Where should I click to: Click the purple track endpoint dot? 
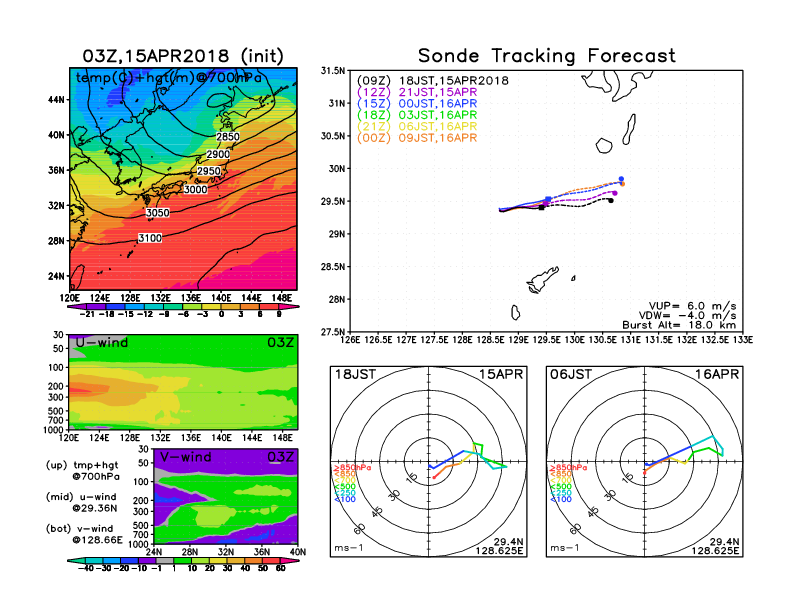[x=616, y=193]
